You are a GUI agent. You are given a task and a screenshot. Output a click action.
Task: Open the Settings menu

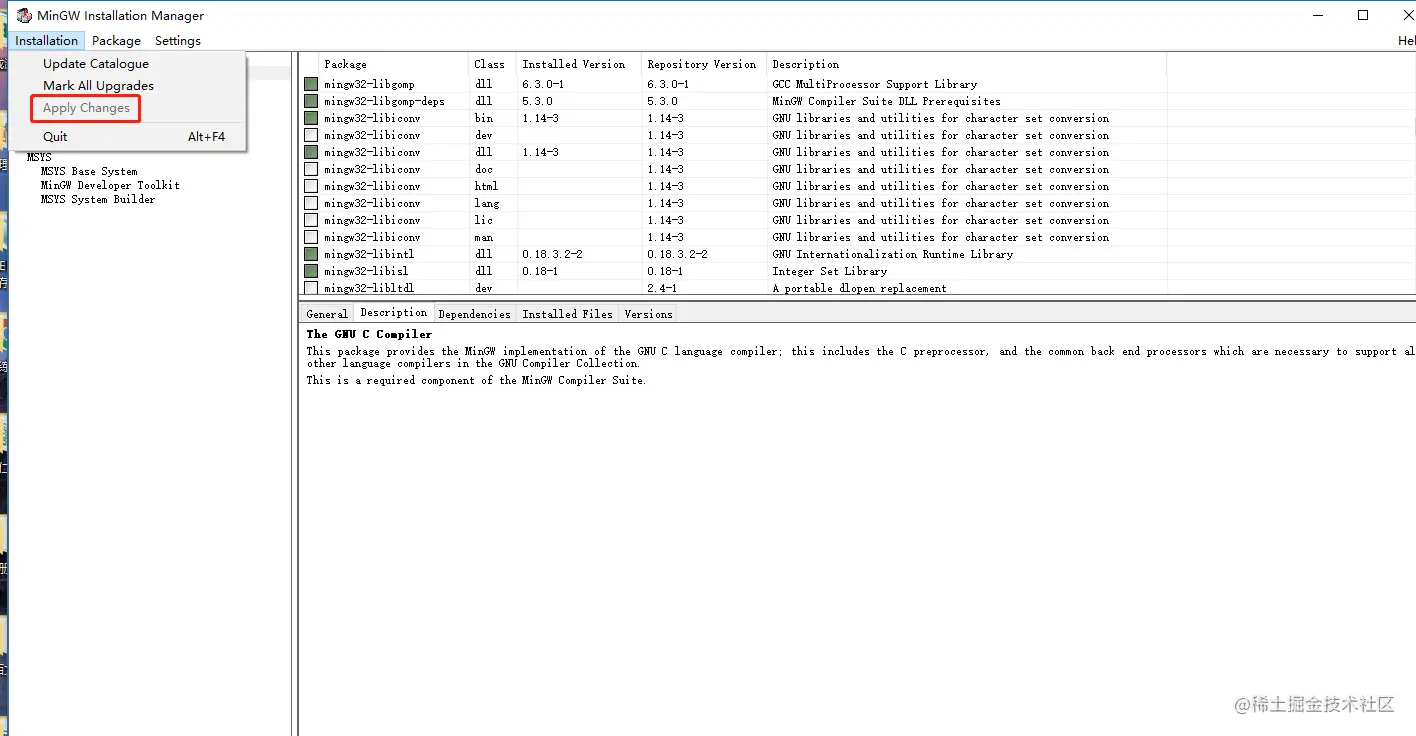coord(178,41)
